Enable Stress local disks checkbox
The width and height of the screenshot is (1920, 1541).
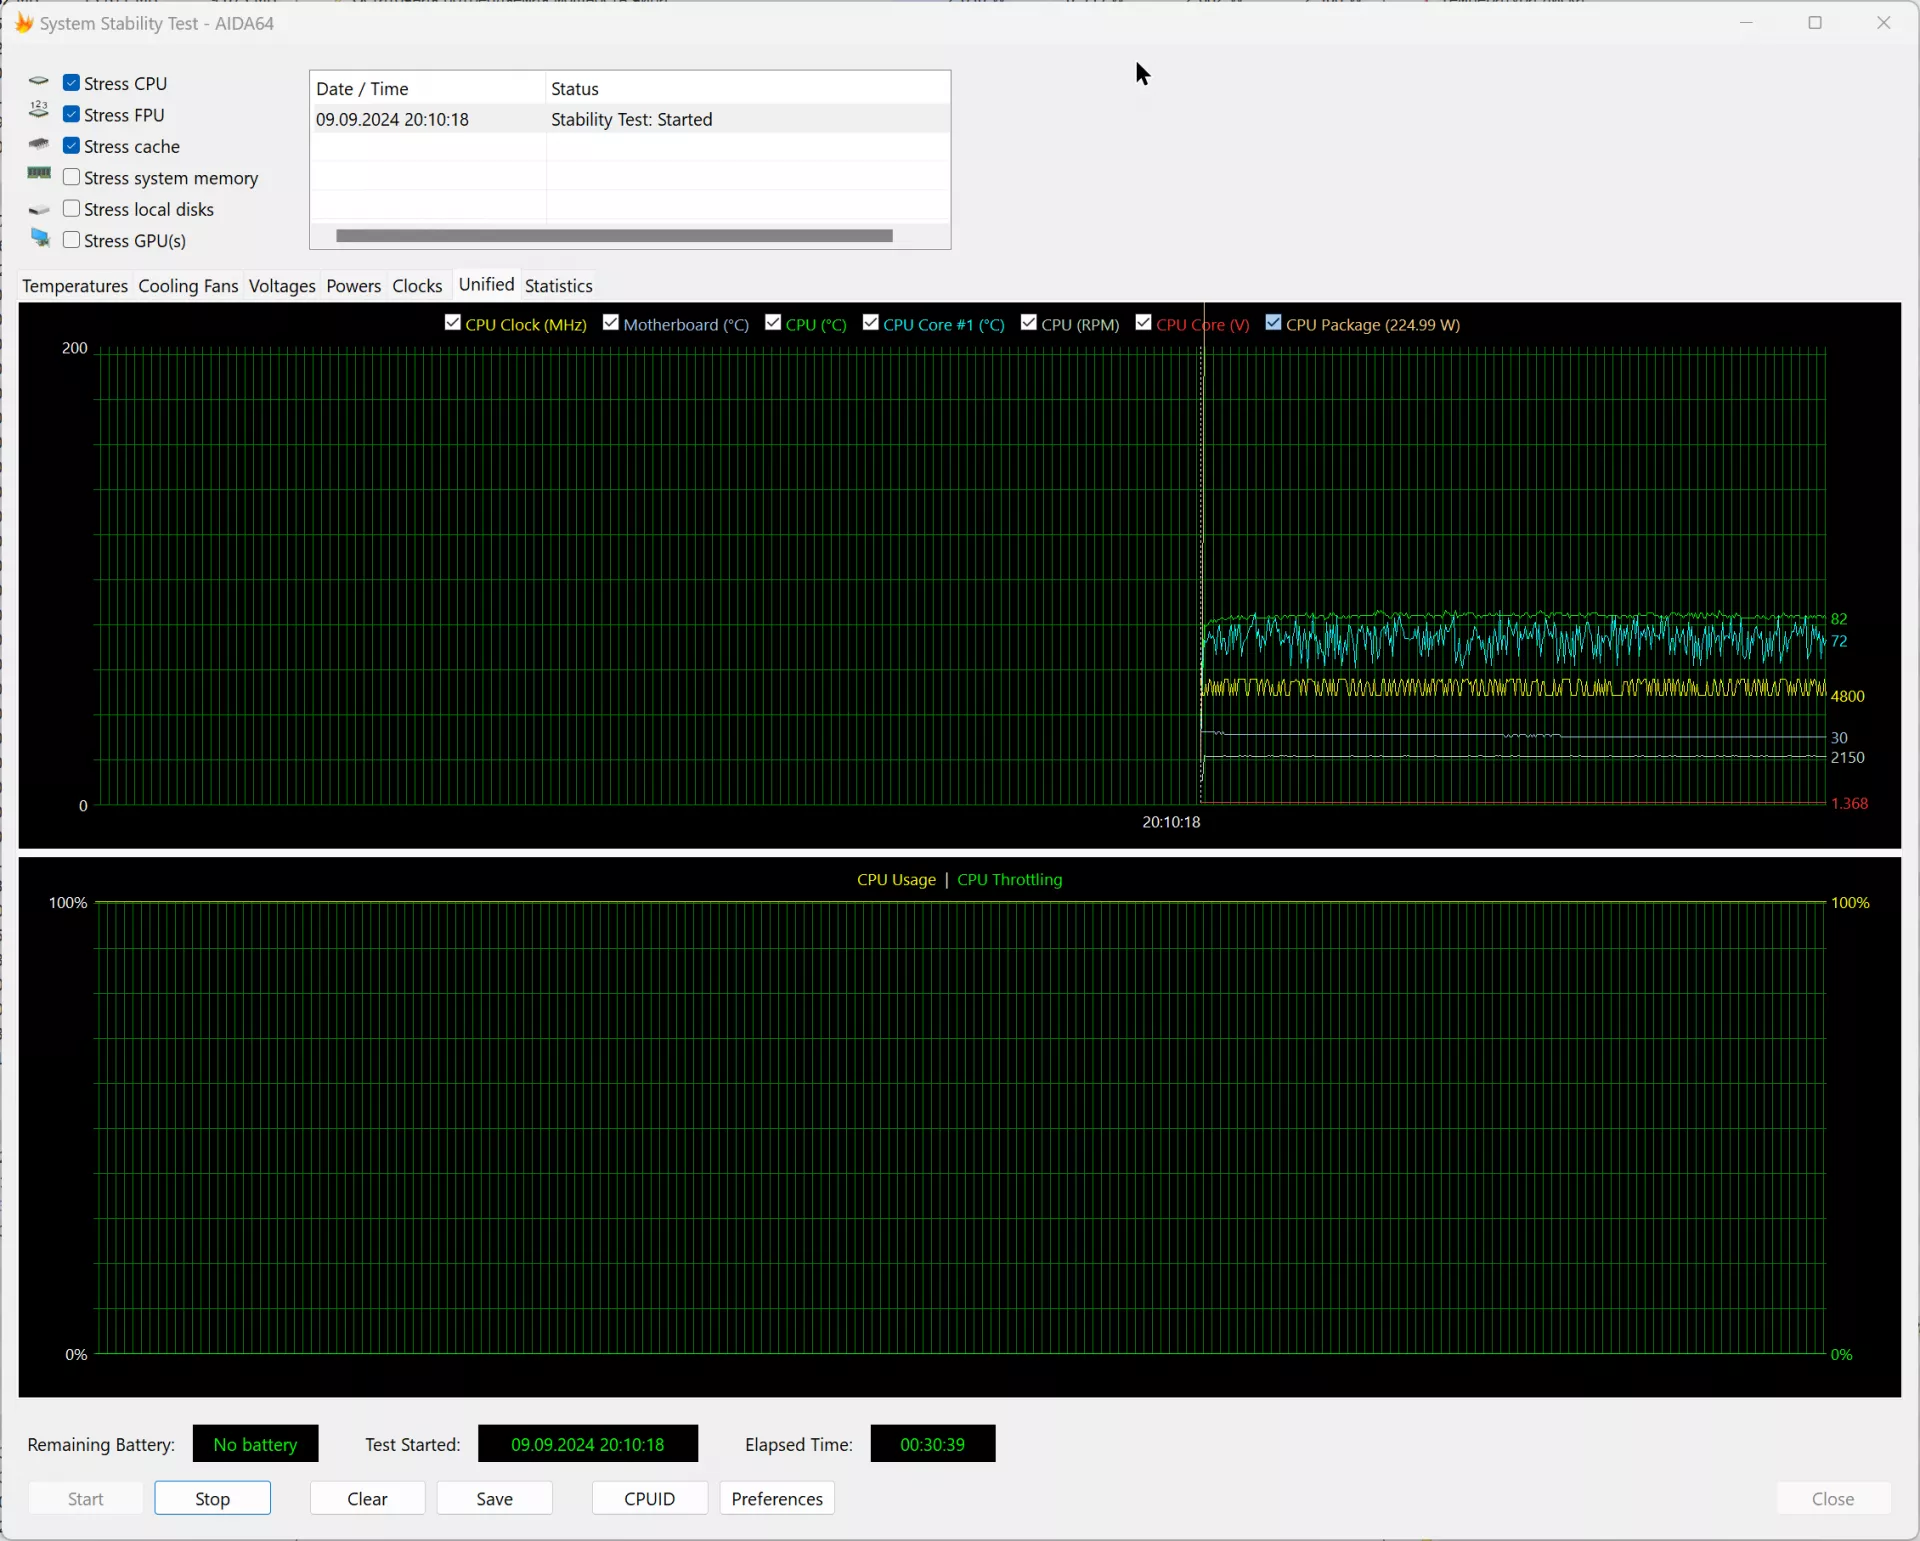71,209
